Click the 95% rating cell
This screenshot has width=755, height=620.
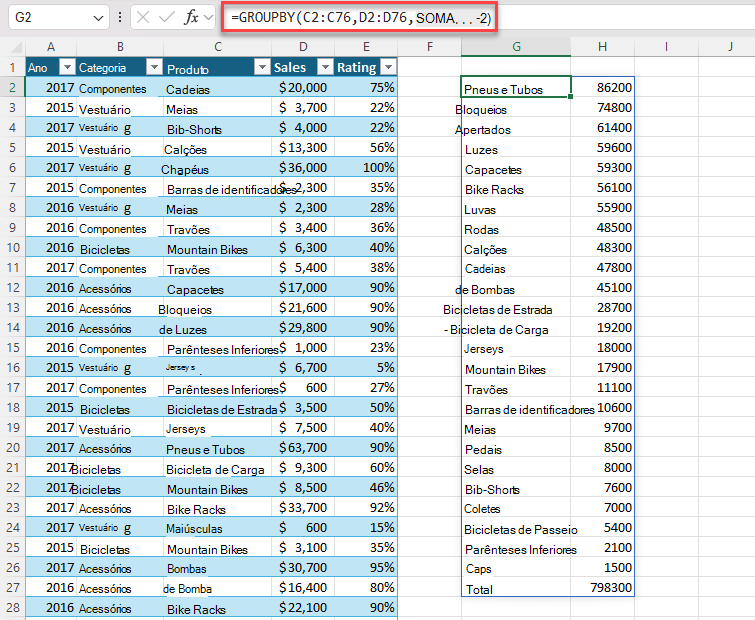click(x=366, y=568)
